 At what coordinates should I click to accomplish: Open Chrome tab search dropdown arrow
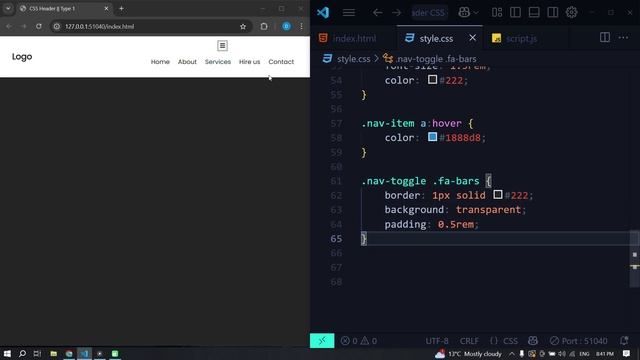[x=8, y=9]
